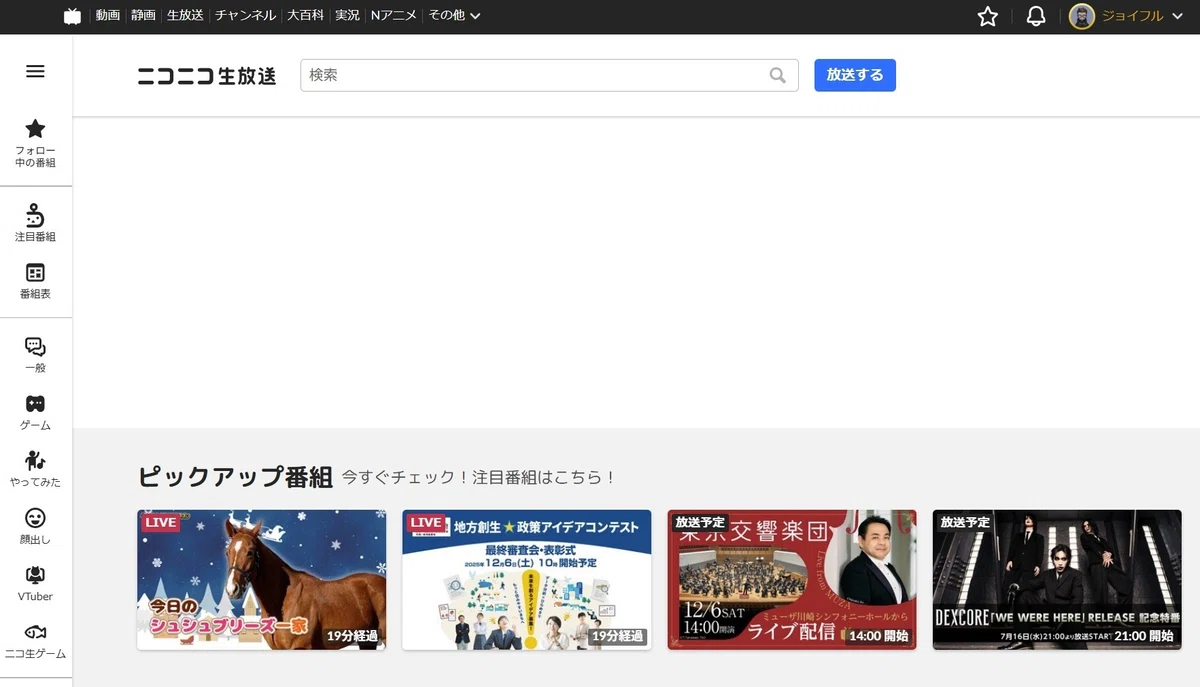Viewport: 1200px width, 687px height.
Task: Click the user avatar icon
Action: click(x=1082, y=16)
